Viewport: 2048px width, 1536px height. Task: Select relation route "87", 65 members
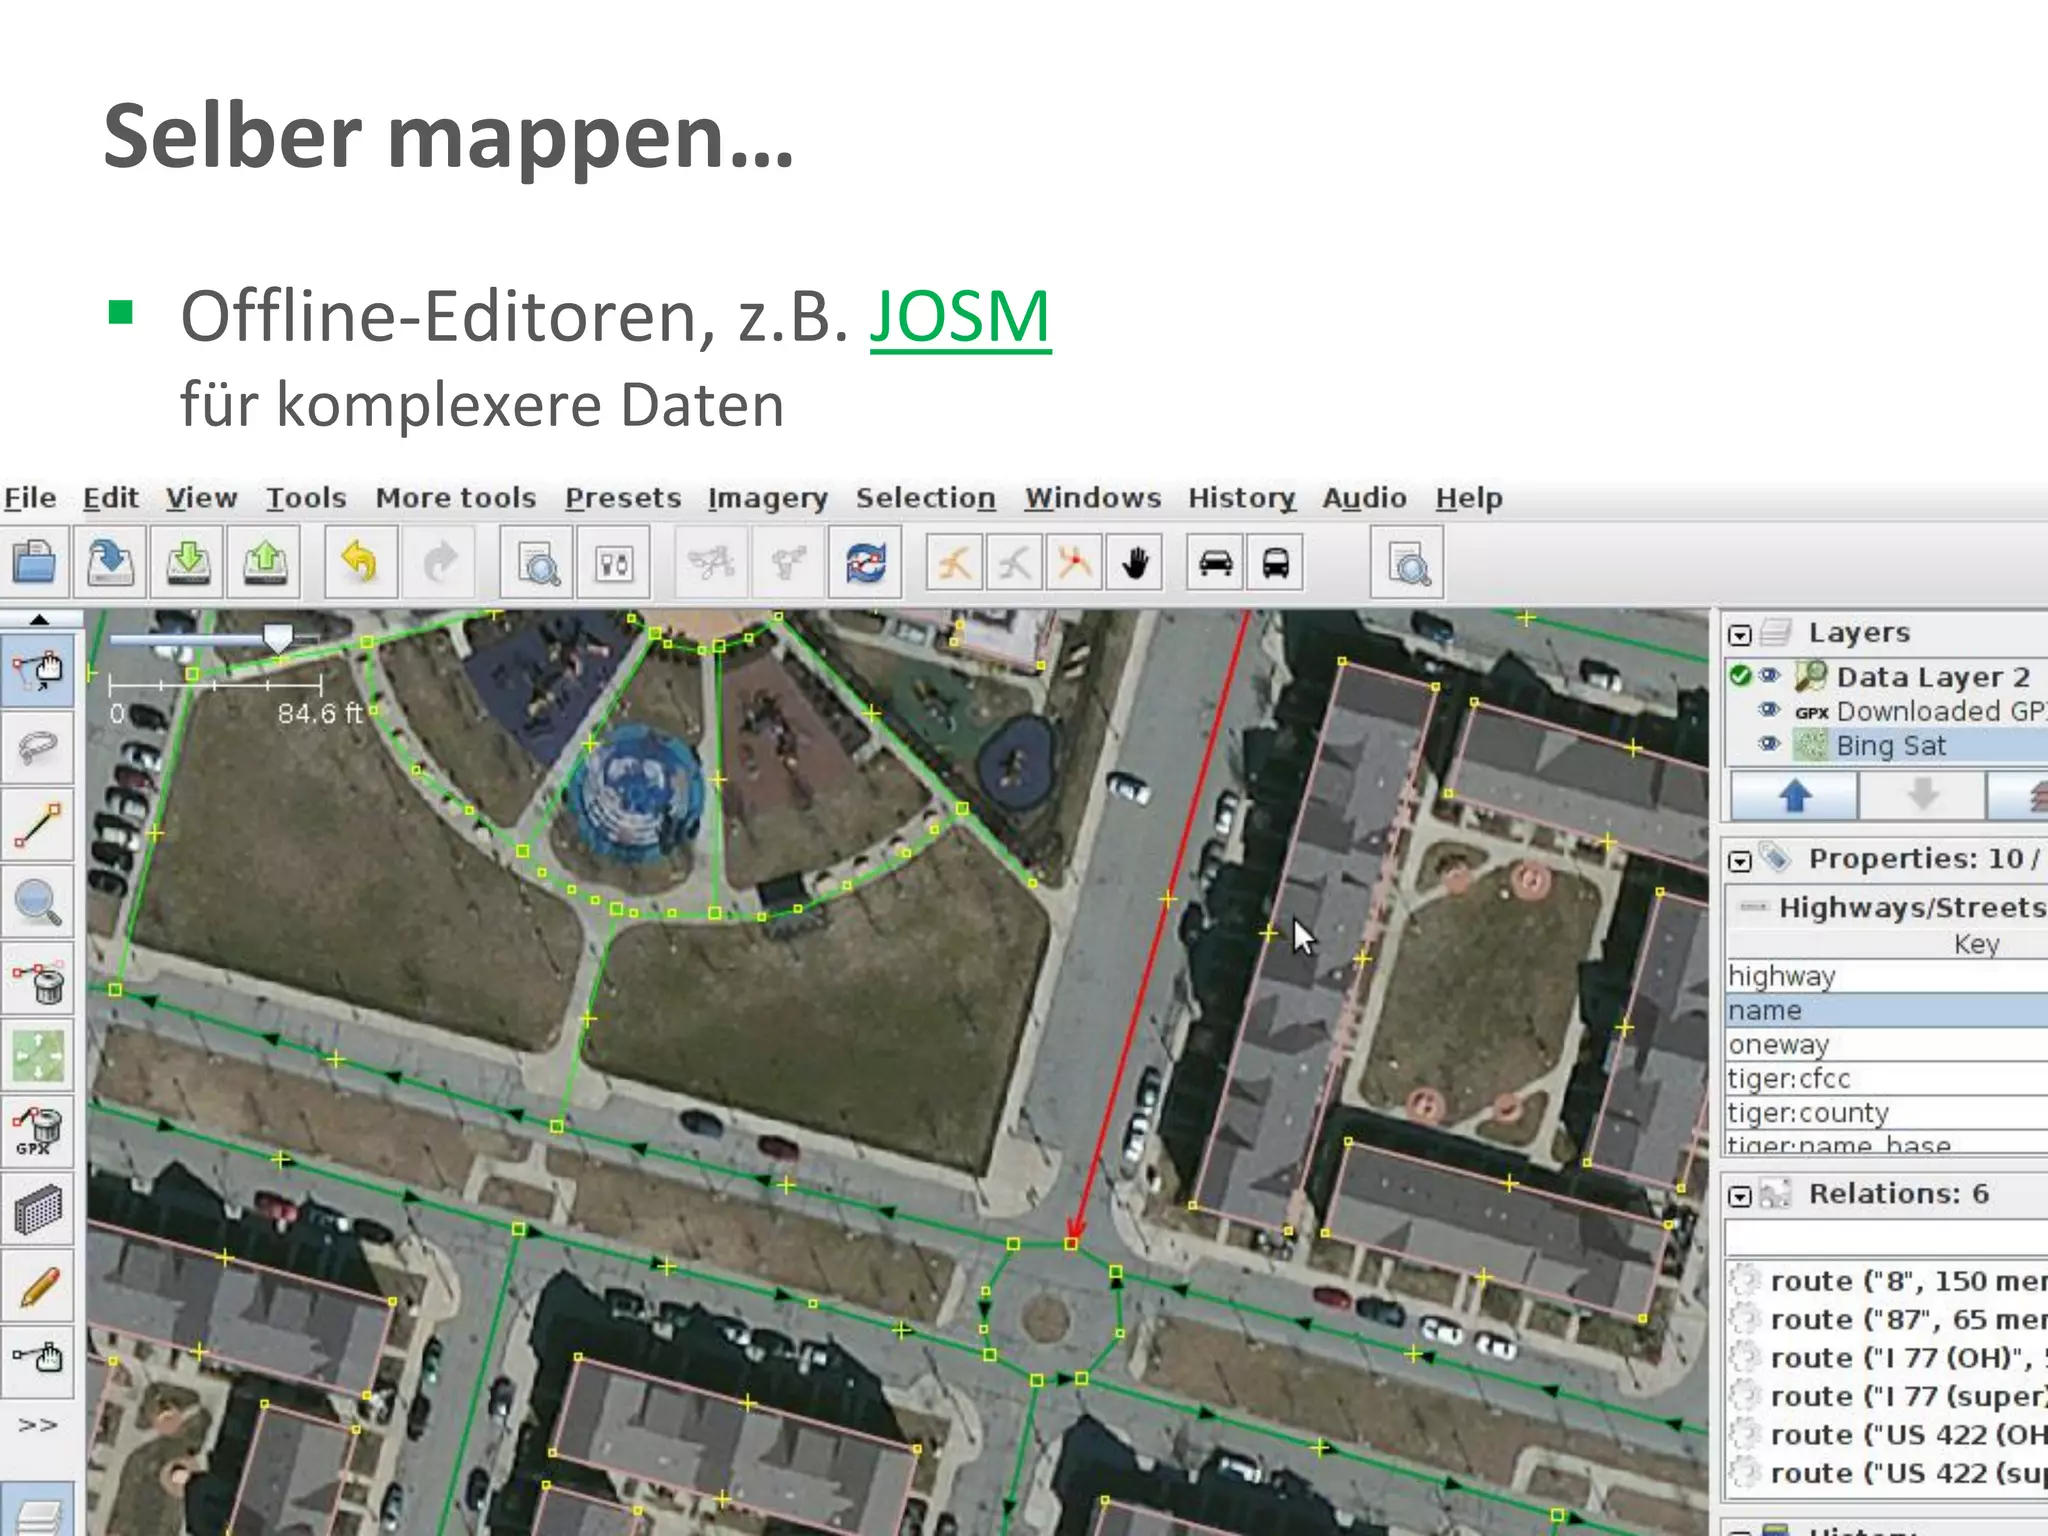[x=1888, y=1319]
